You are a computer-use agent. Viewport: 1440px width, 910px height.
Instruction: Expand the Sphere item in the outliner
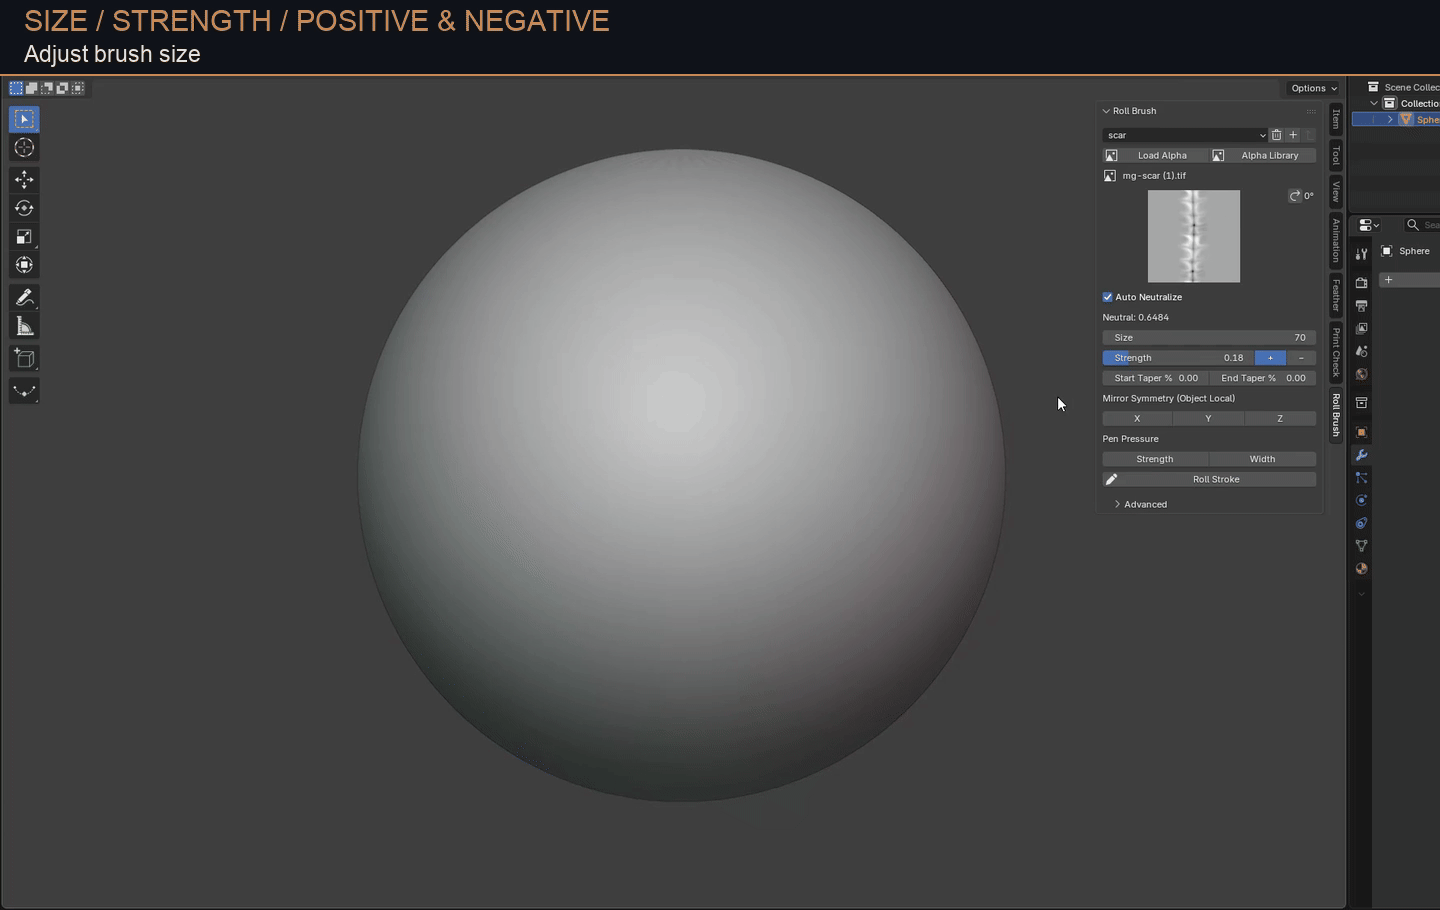click(x=1390, y=119)
